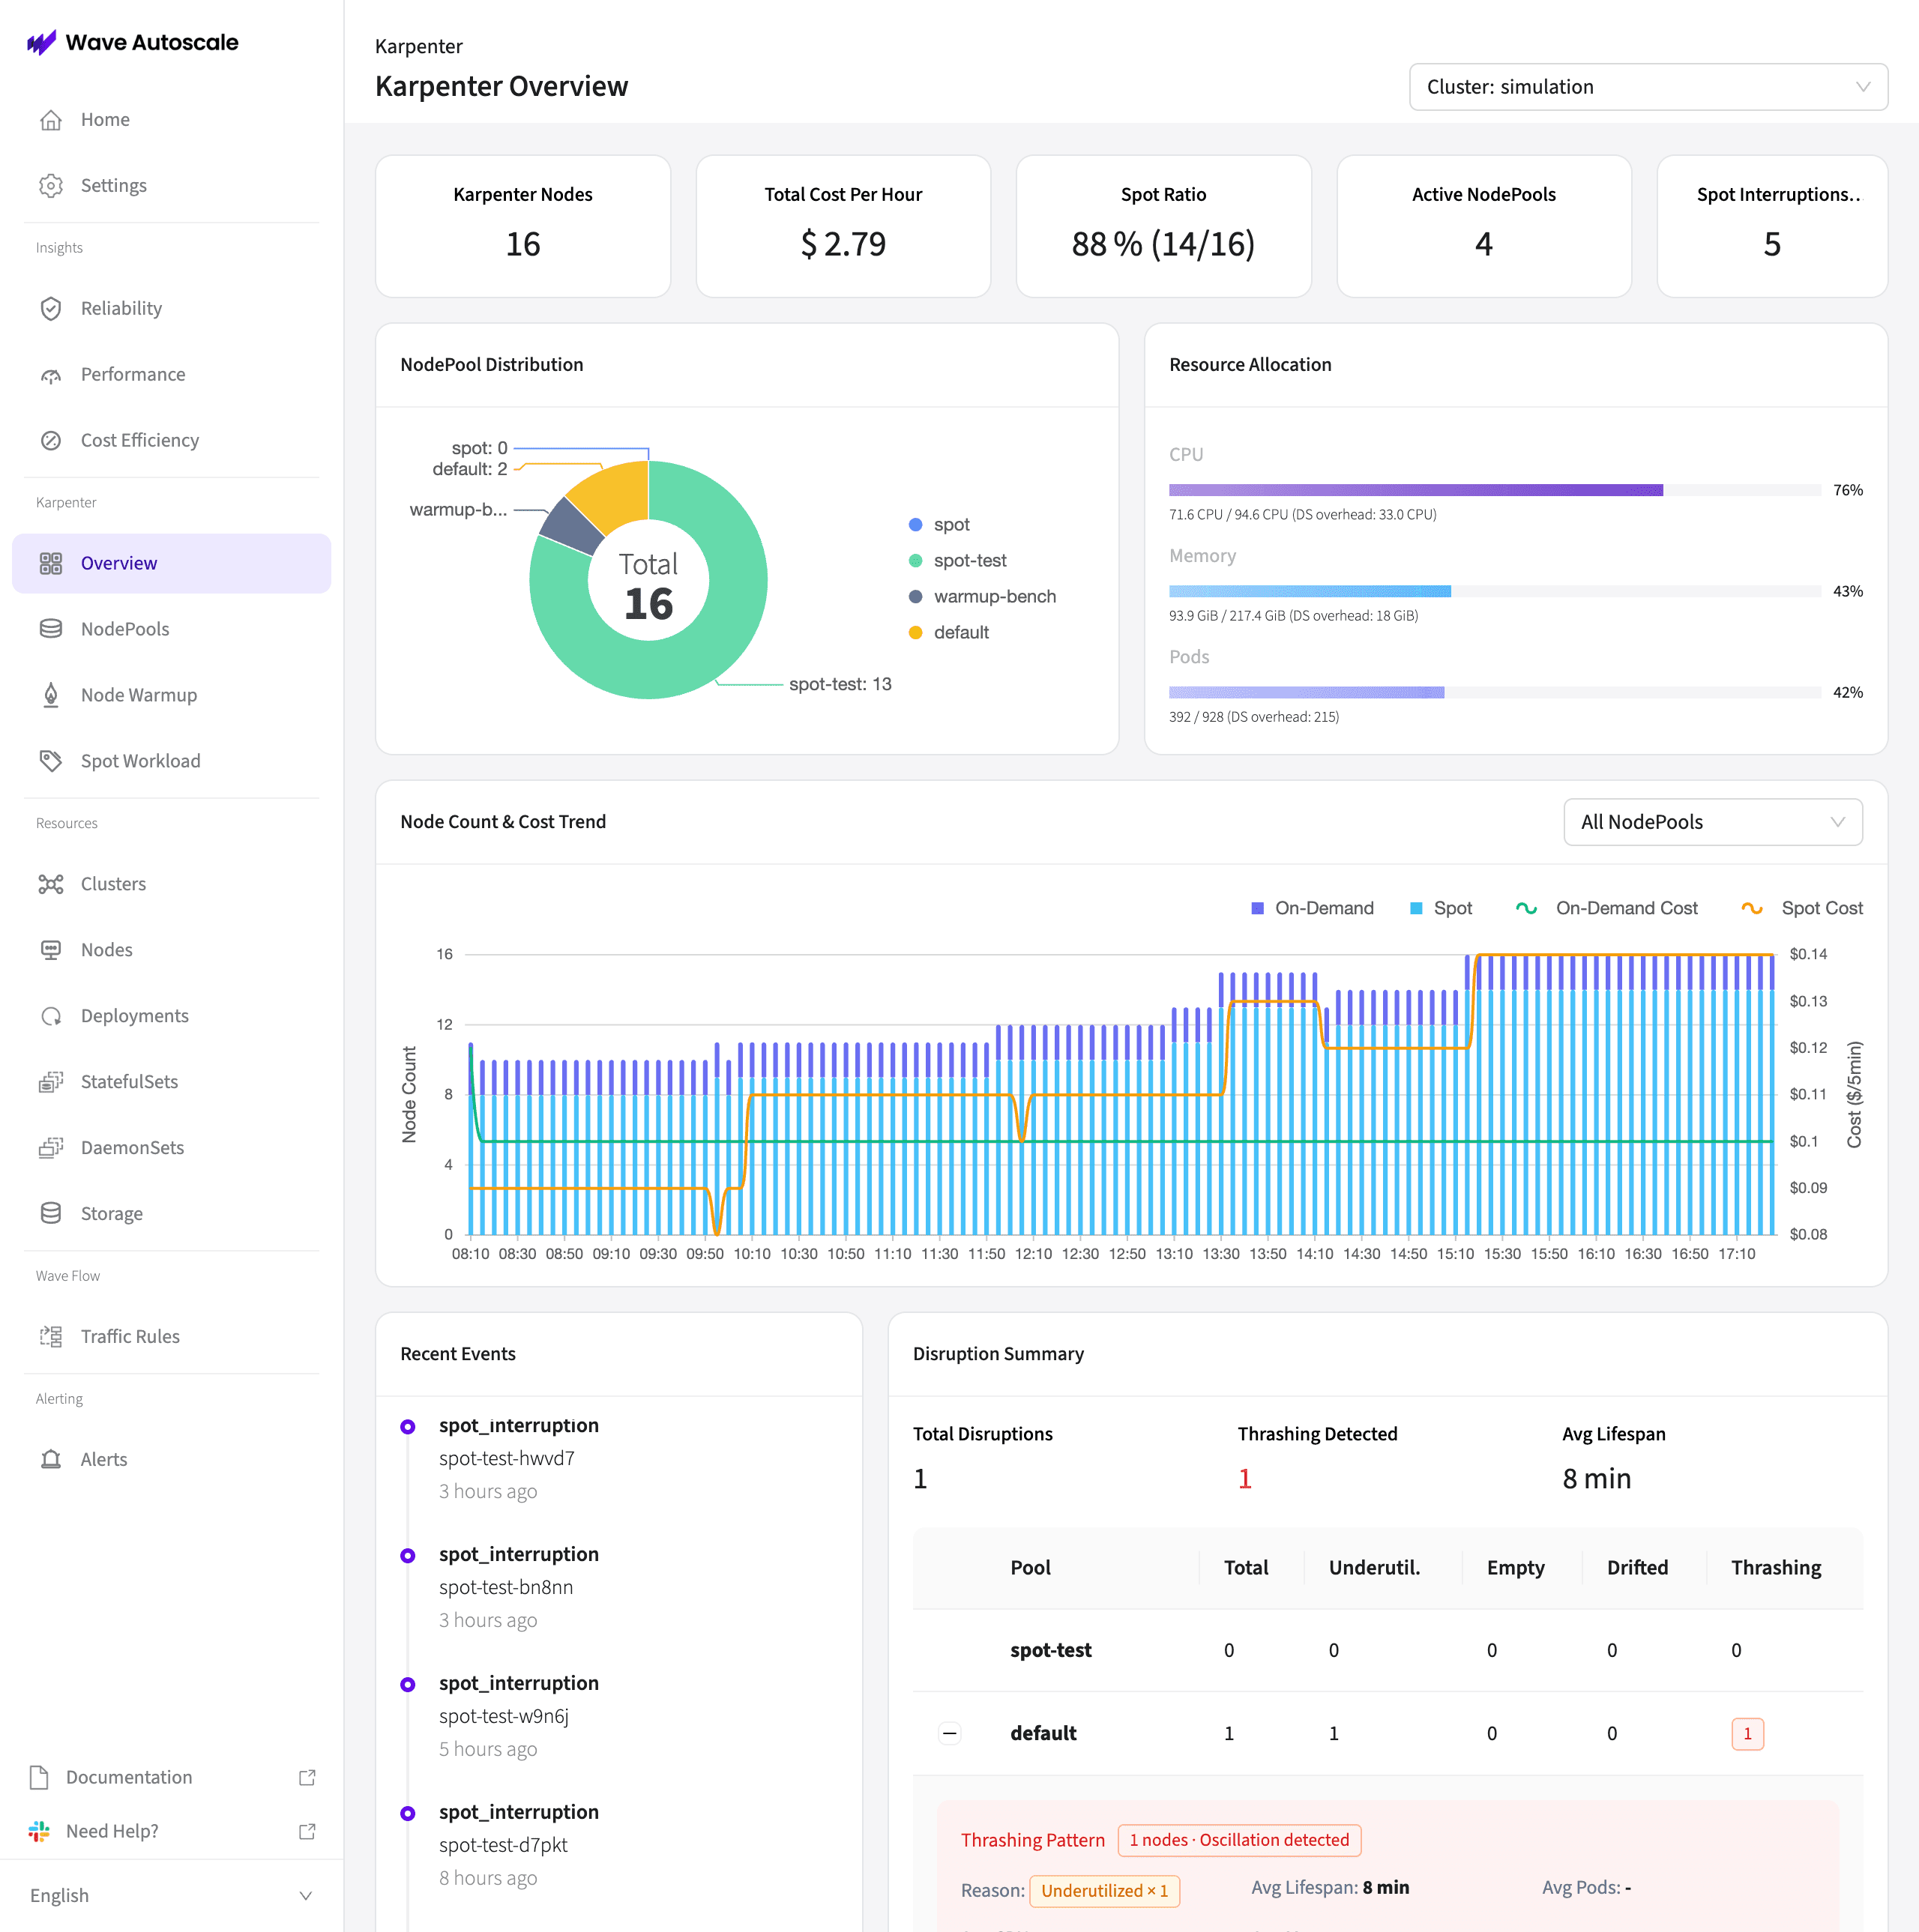This screenshot has height=1932, width=1919.
Task: Click the Spot Workload tag icon
Action: (51, 762)
